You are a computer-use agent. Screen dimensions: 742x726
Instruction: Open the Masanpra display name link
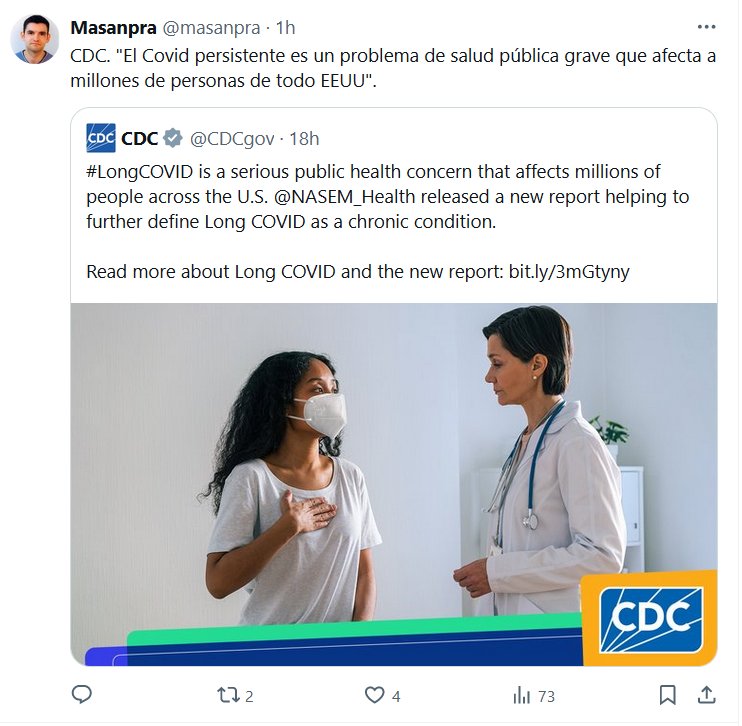[113, 27]
